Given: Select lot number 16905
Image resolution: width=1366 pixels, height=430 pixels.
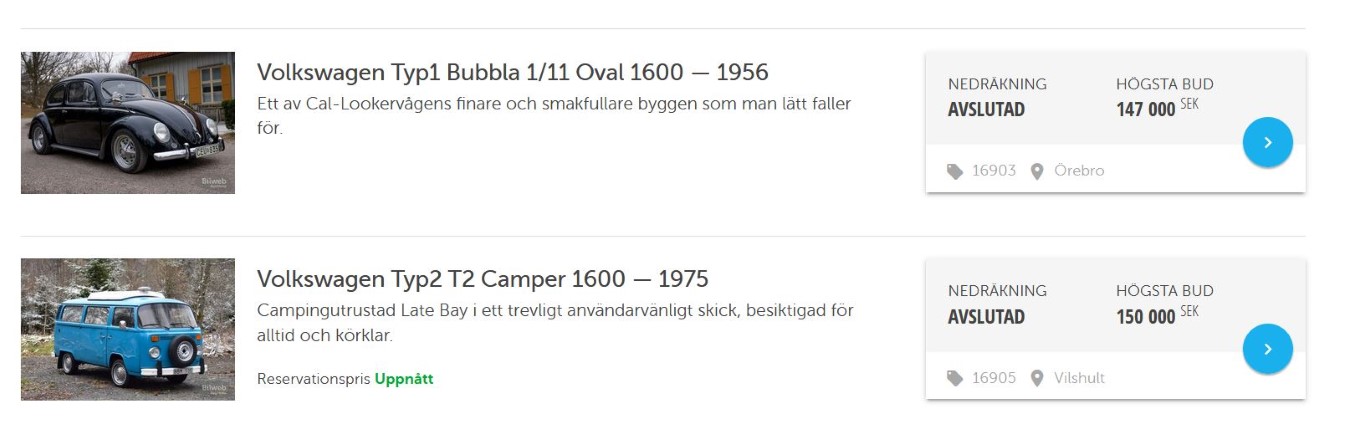Looking at the screenshot, I should point(993,378).
